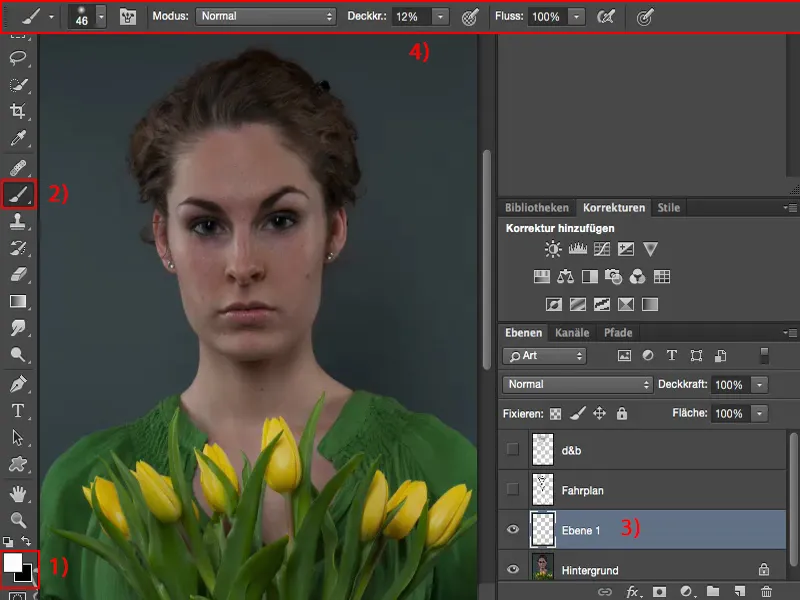Select the History Brush tool
The image size is (800, 600).
click(x=18, y=248)
